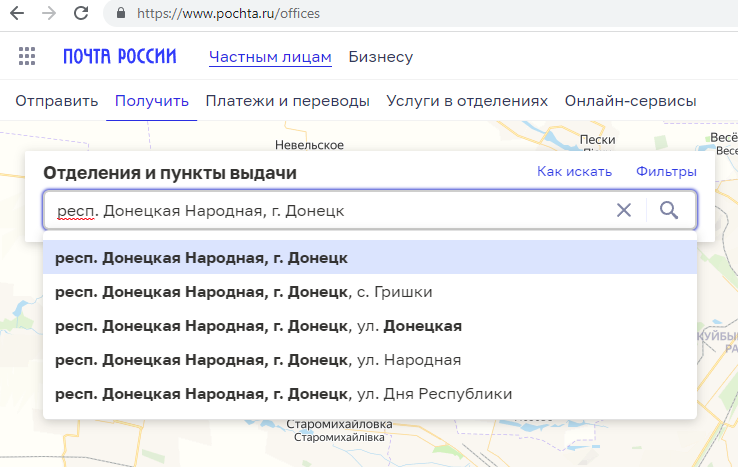Open Онлайн-сервисы menu
This screenshot has height=467, width=738.
click(x=630, y=101)
